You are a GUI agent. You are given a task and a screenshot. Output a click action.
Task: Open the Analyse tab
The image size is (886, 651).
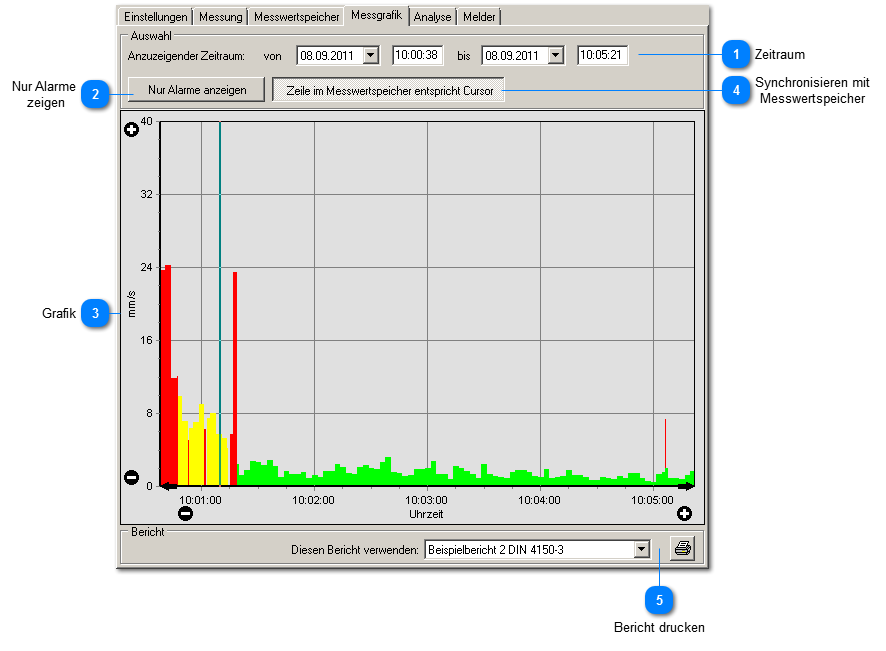pyautogui.click(x=432, y=17)
